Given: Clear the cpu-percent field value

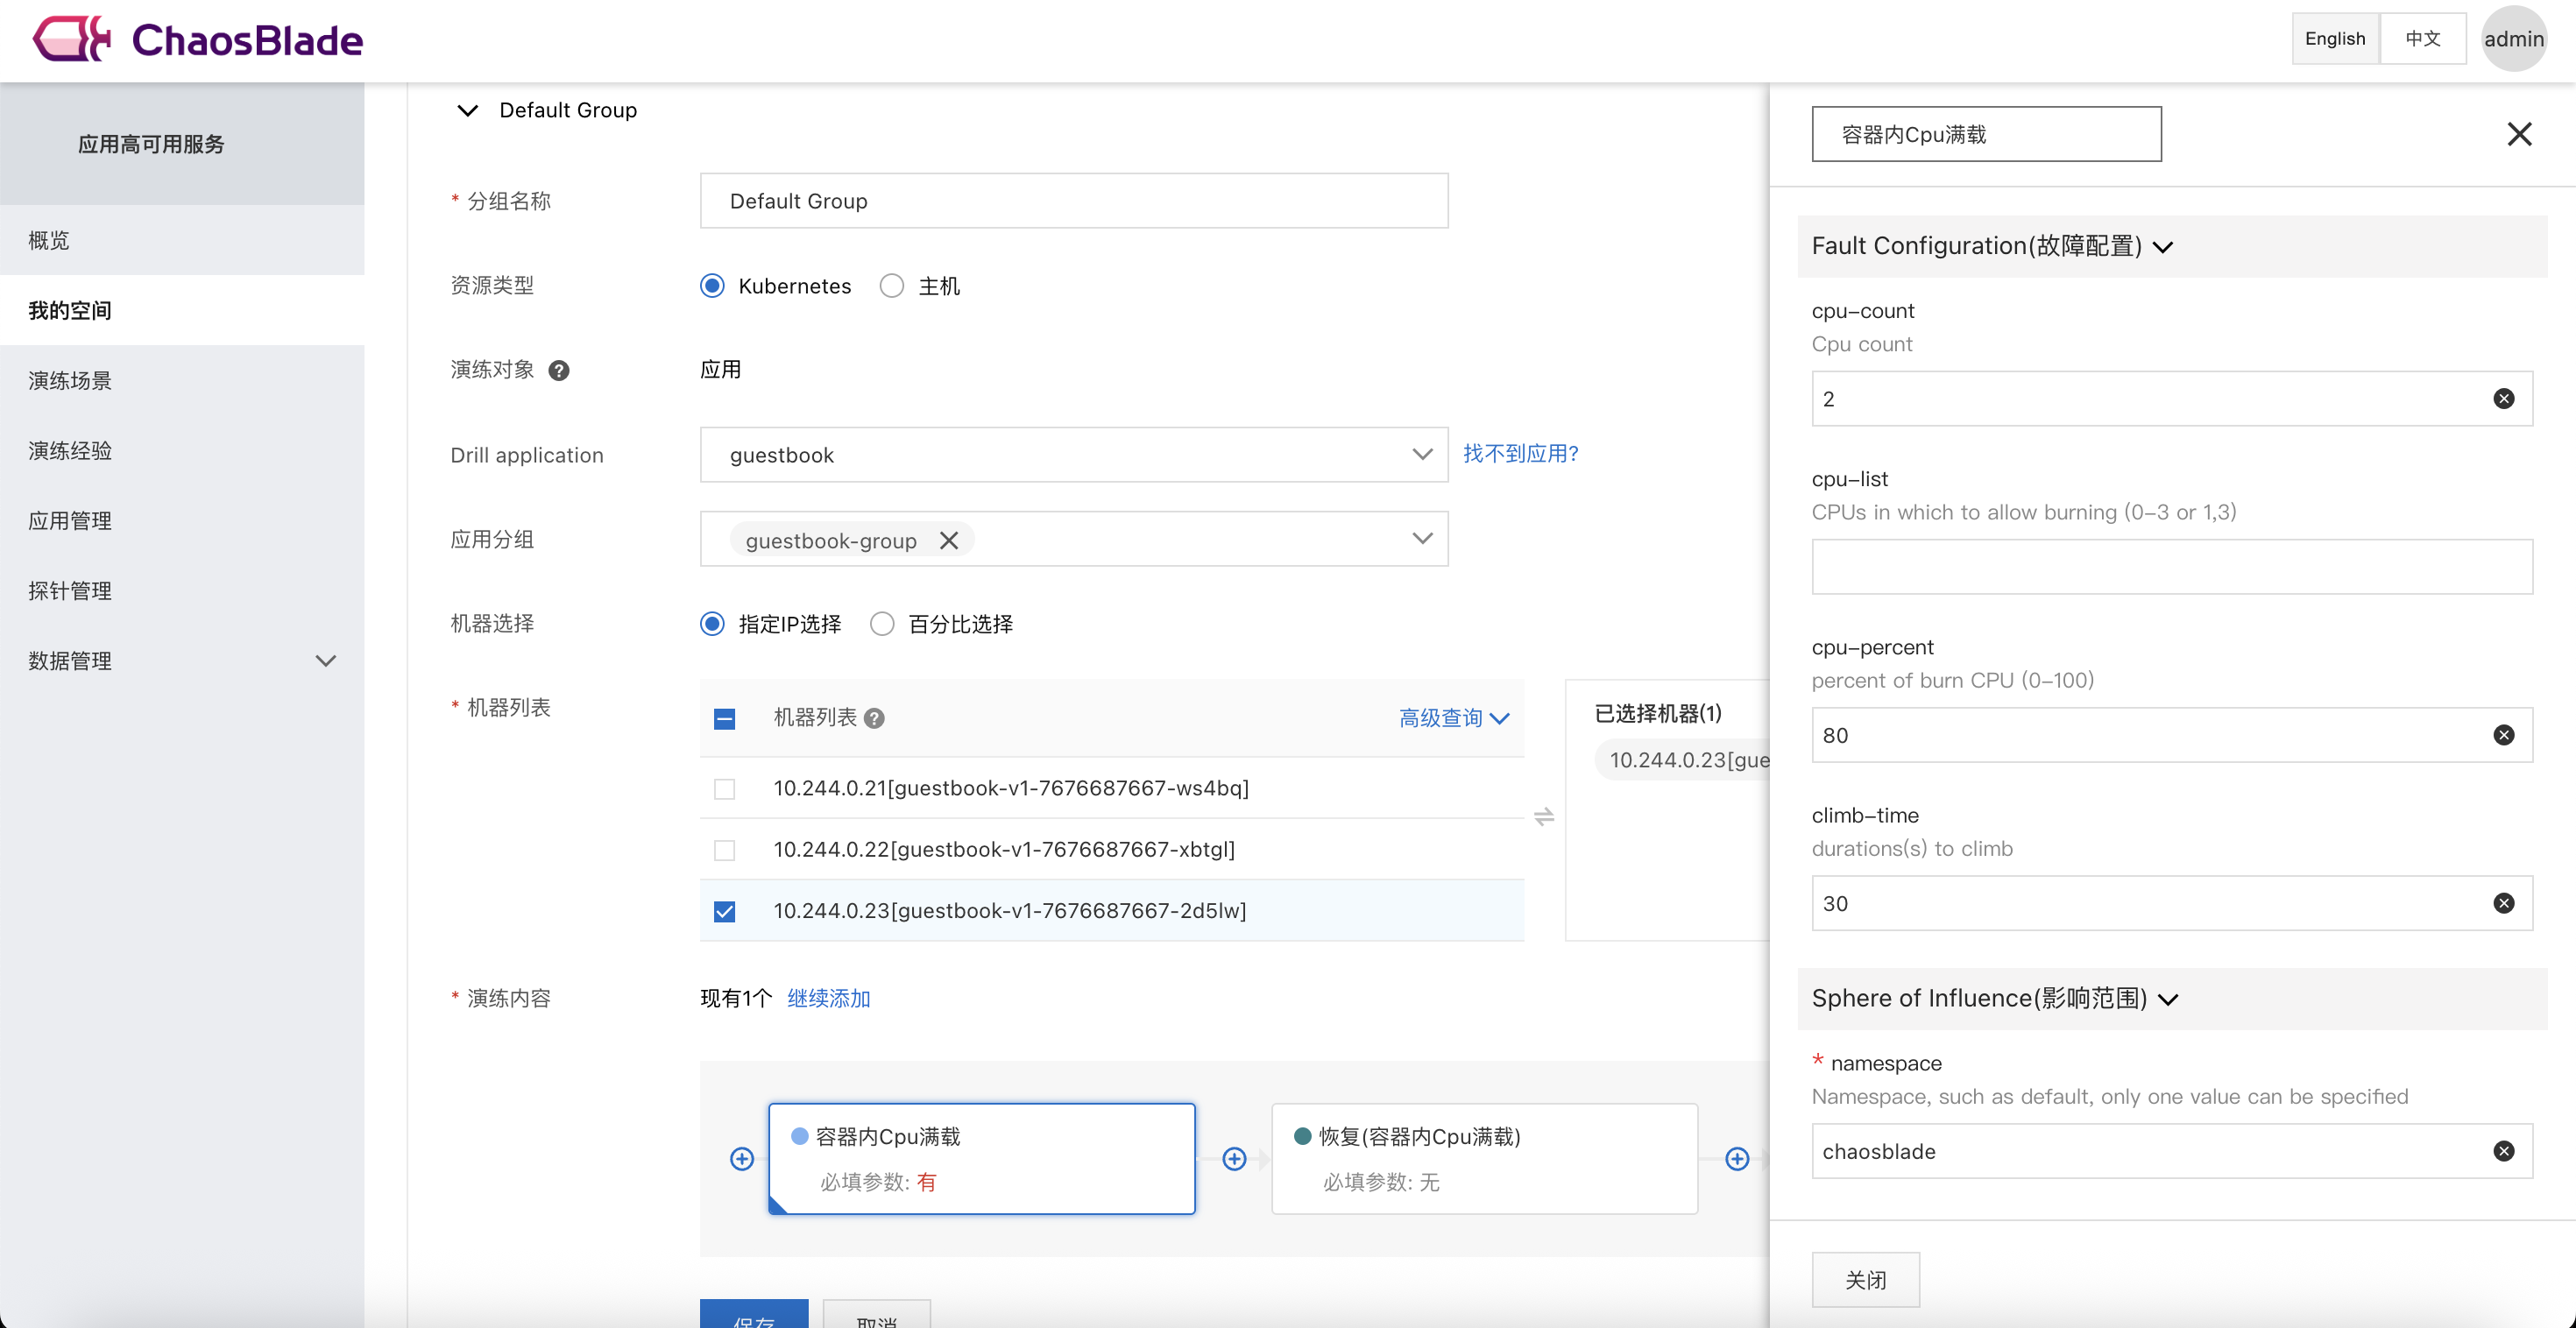Looking at the screenshot, I should [2503, 735].
